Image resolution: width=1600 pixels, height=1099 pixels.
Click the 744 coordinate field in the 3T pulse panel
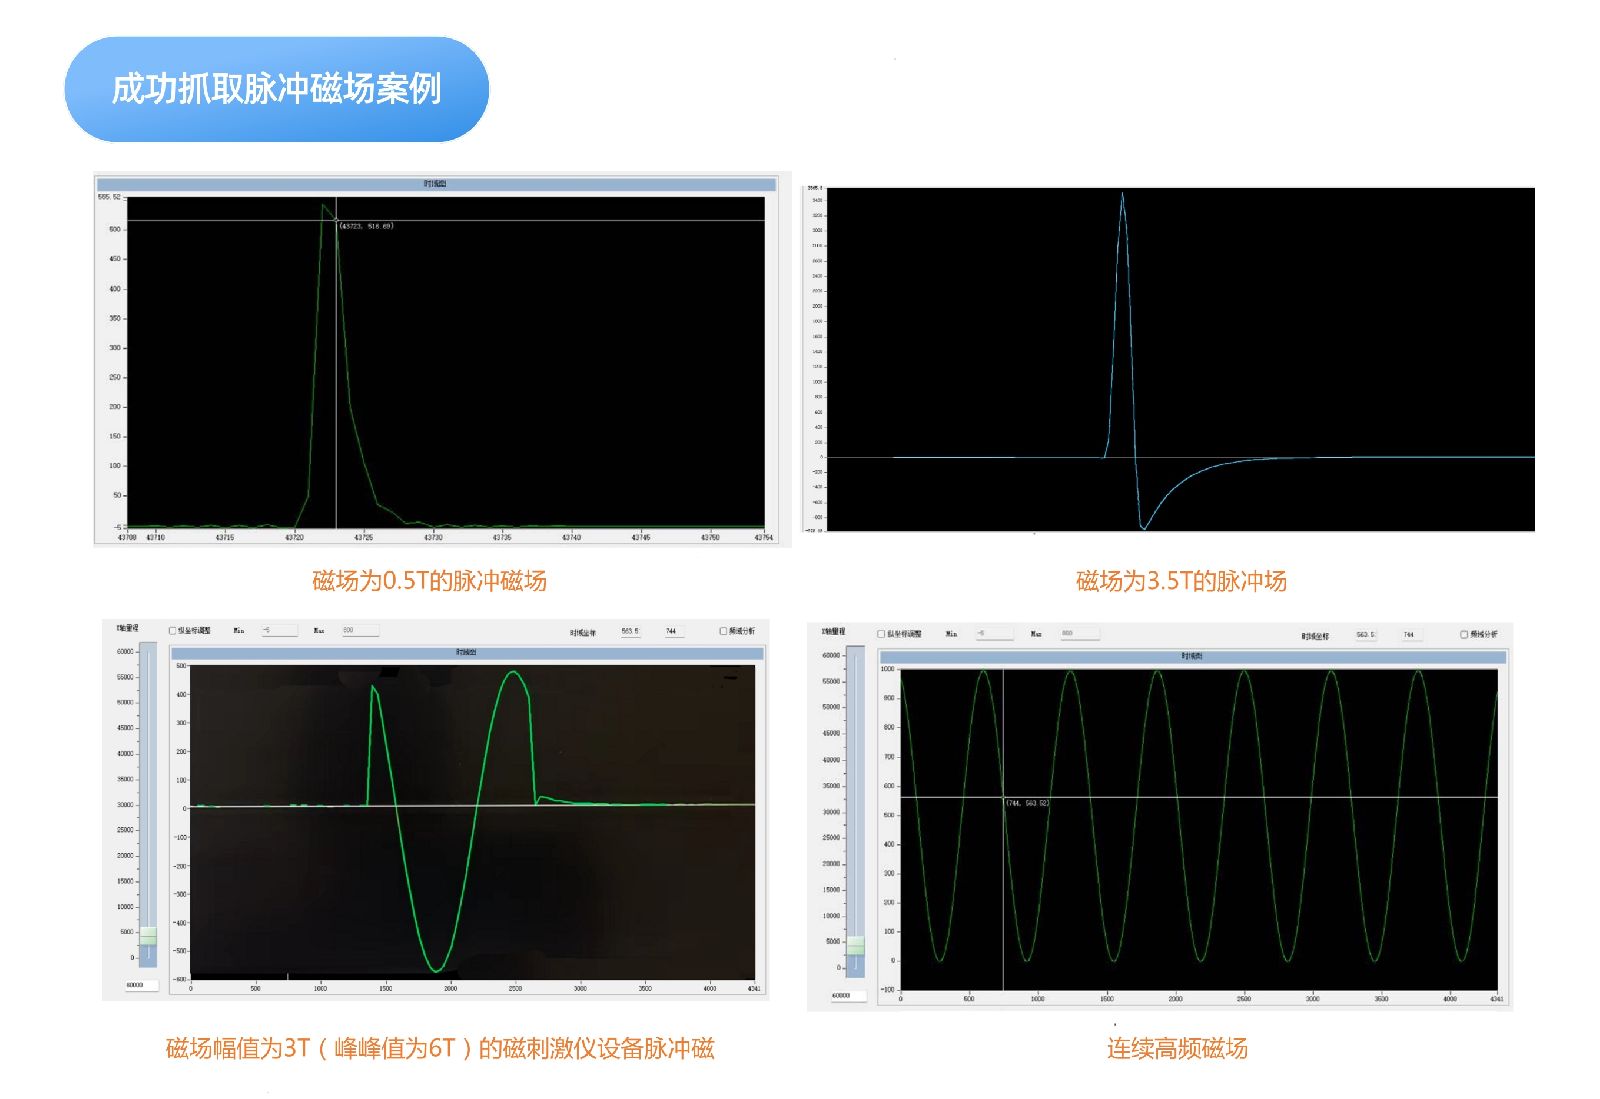pos(676,632)
